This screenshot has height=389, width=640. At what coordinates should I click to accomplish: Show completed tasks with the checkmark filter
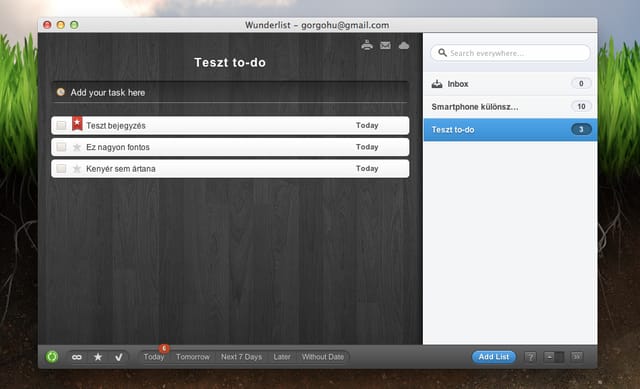click(119, 357)
